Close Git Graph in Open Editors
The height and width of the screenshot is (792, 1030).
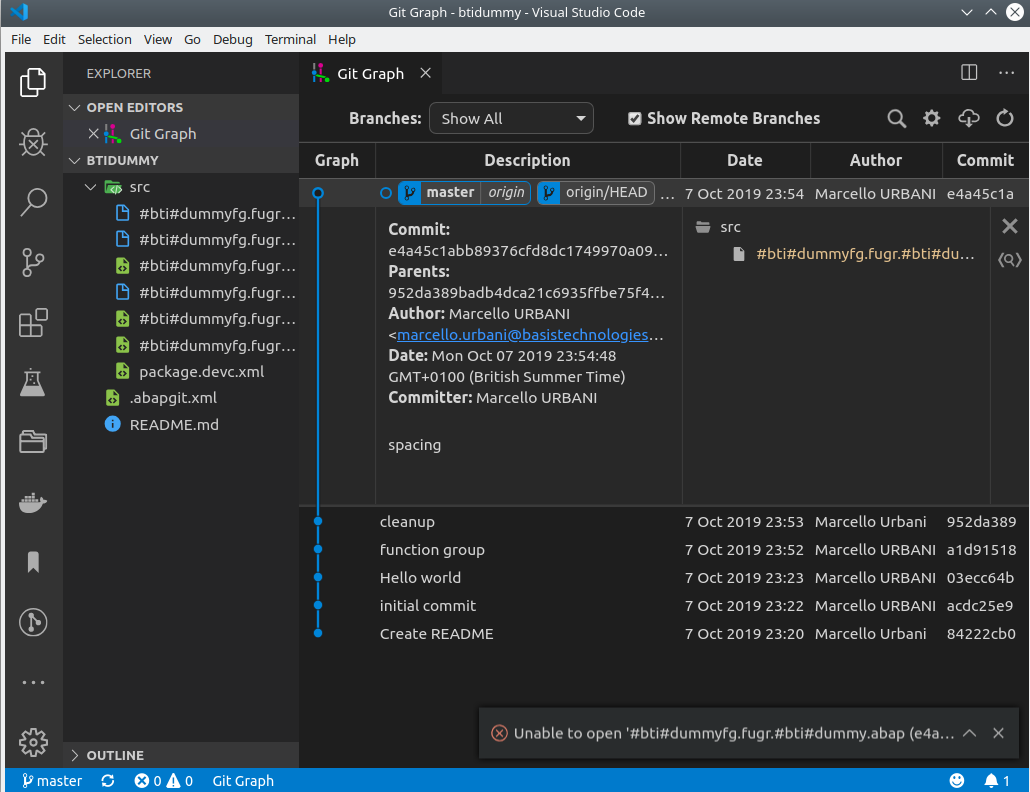click(x=93, y=134)
